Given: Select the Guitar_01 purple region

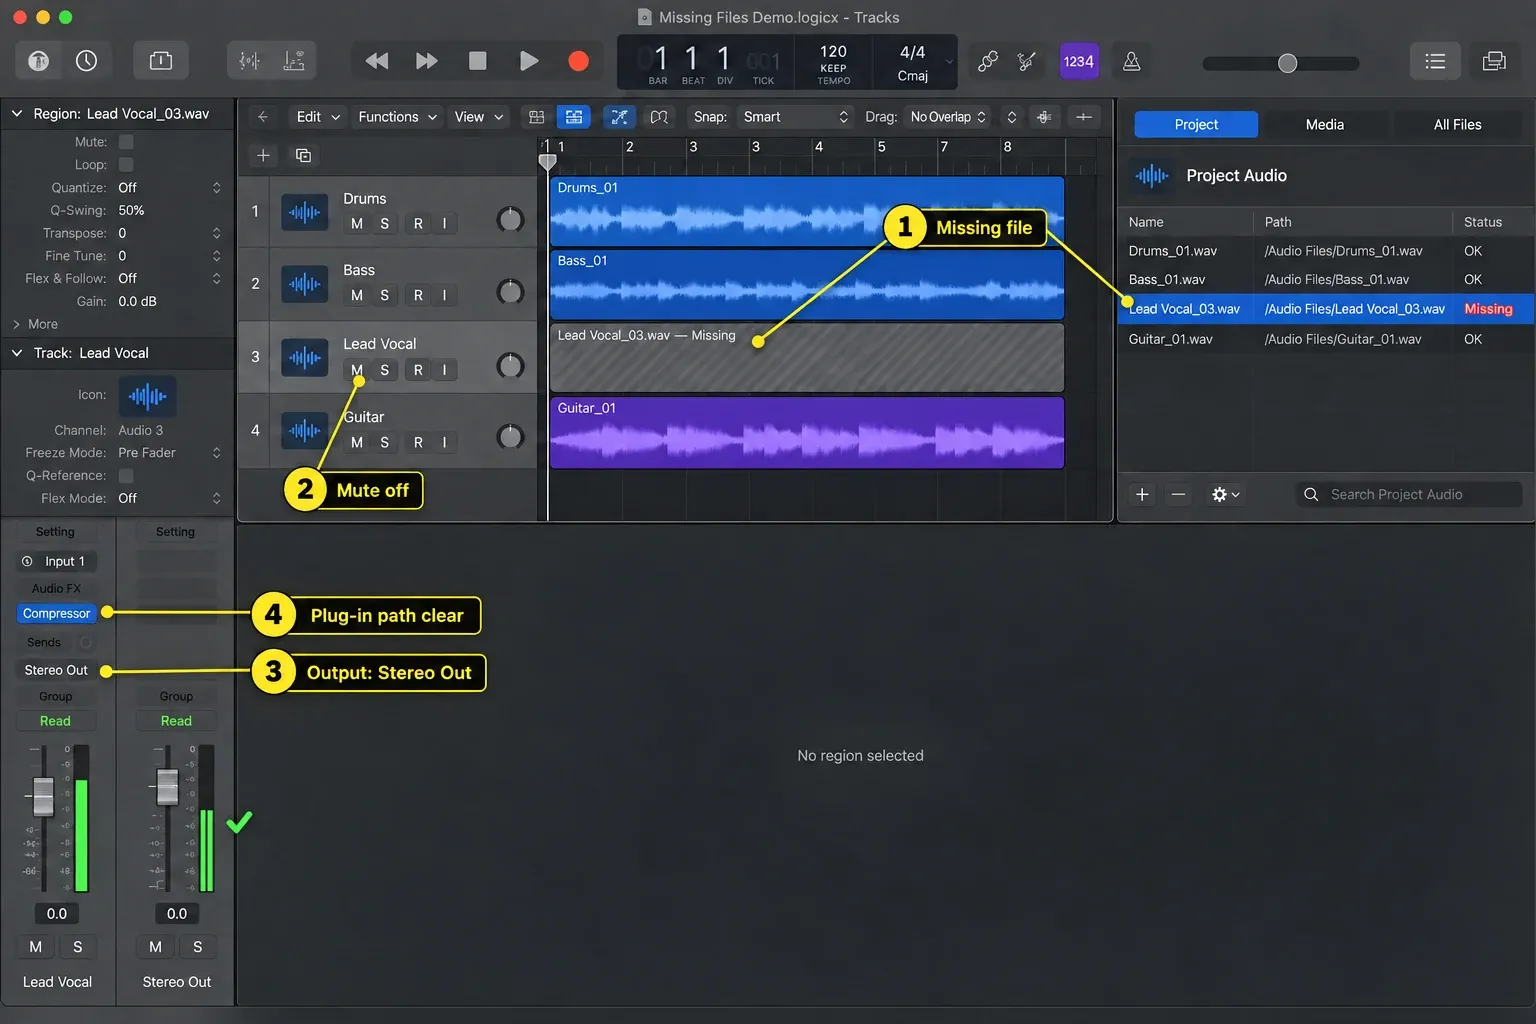Looking at the screenshot, I should pos(806,432).
